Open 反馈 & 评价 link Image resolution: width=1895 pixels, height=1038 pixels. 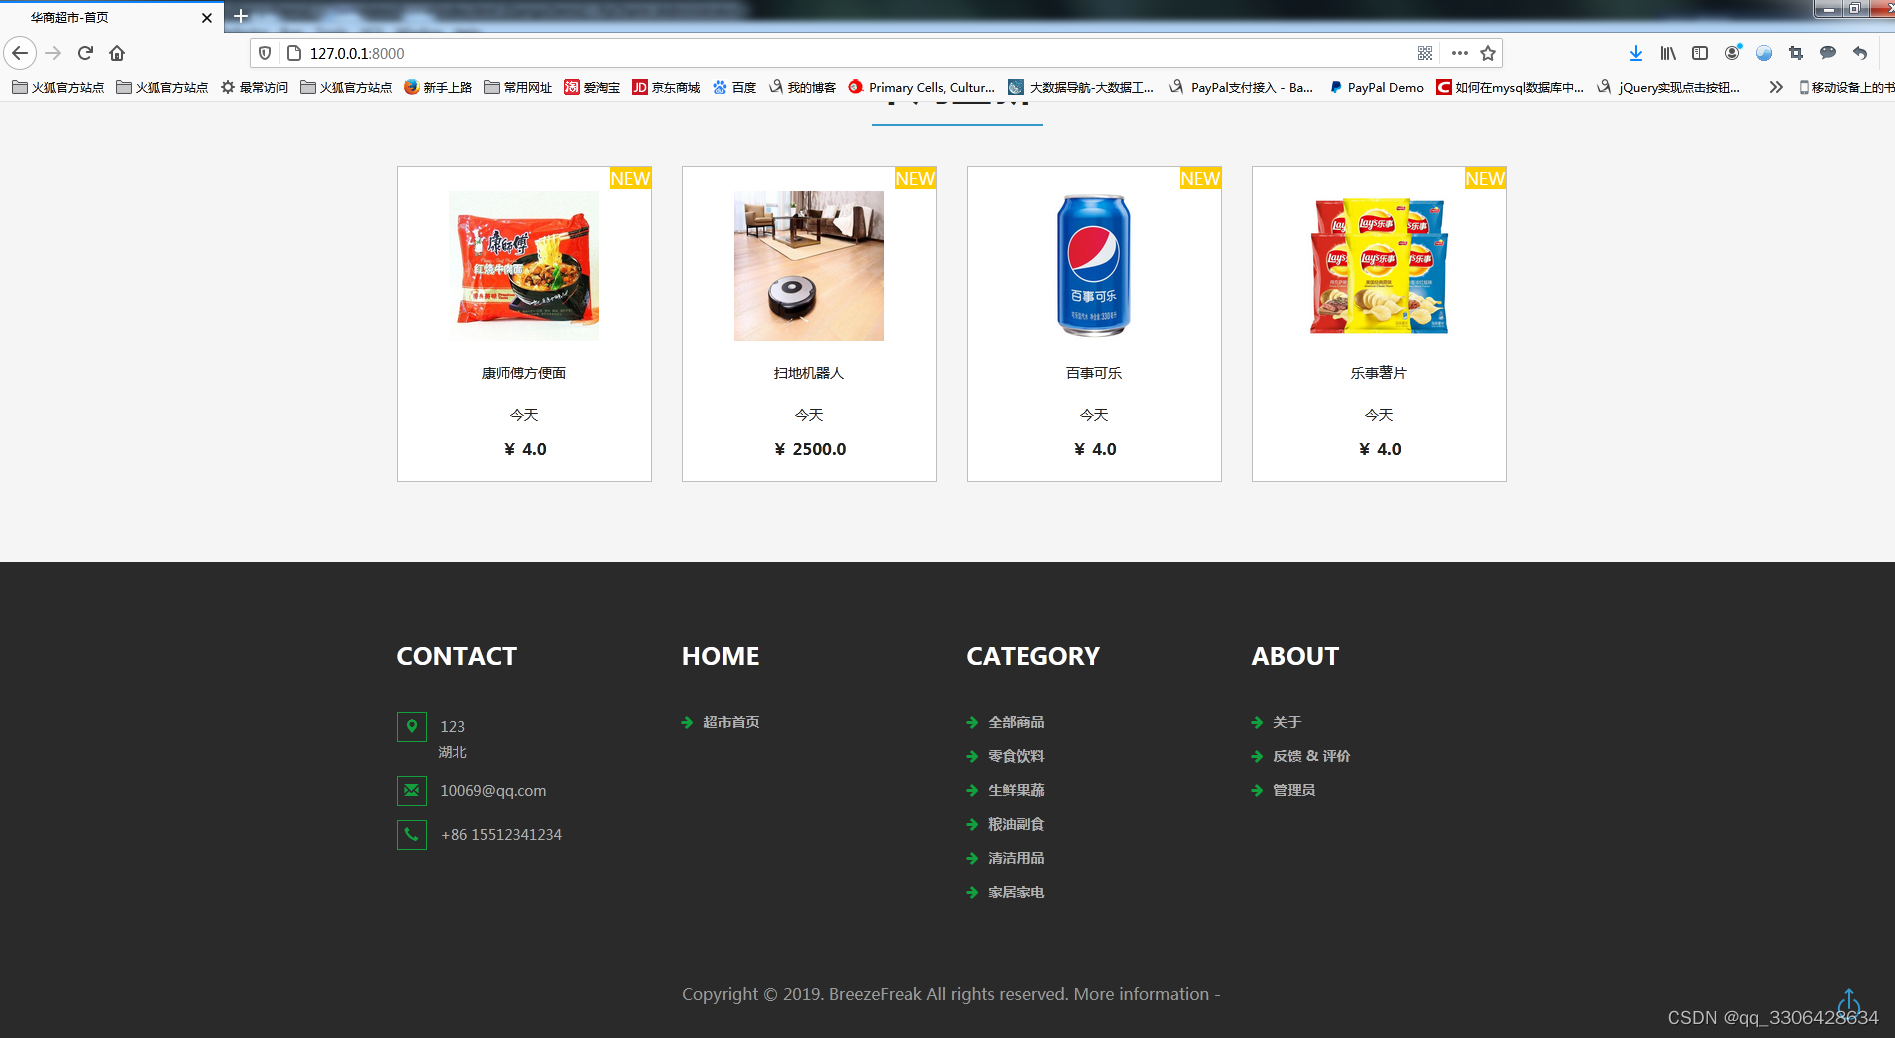pos(1311,756)
